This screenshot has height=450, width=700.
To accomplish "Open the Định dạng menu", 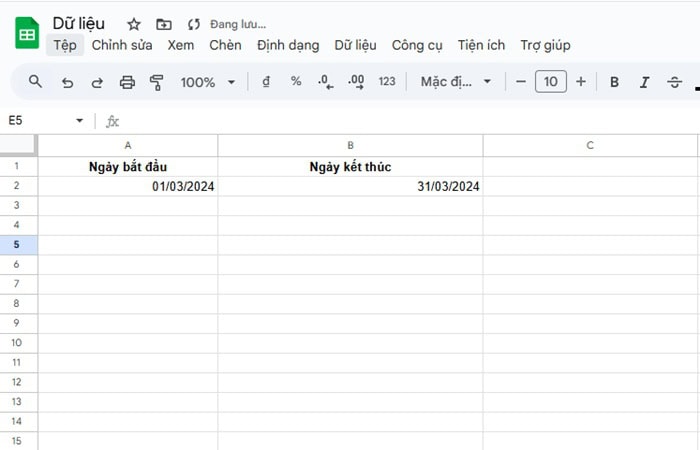I will pyautogui.click(x=288, y=45).
